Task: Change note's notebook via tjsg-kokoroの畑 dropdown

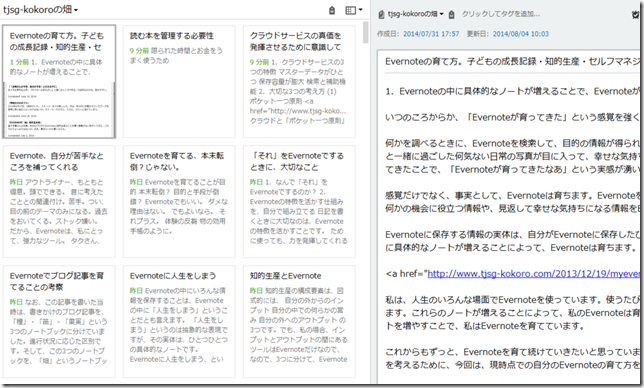Action: point(416,14)
